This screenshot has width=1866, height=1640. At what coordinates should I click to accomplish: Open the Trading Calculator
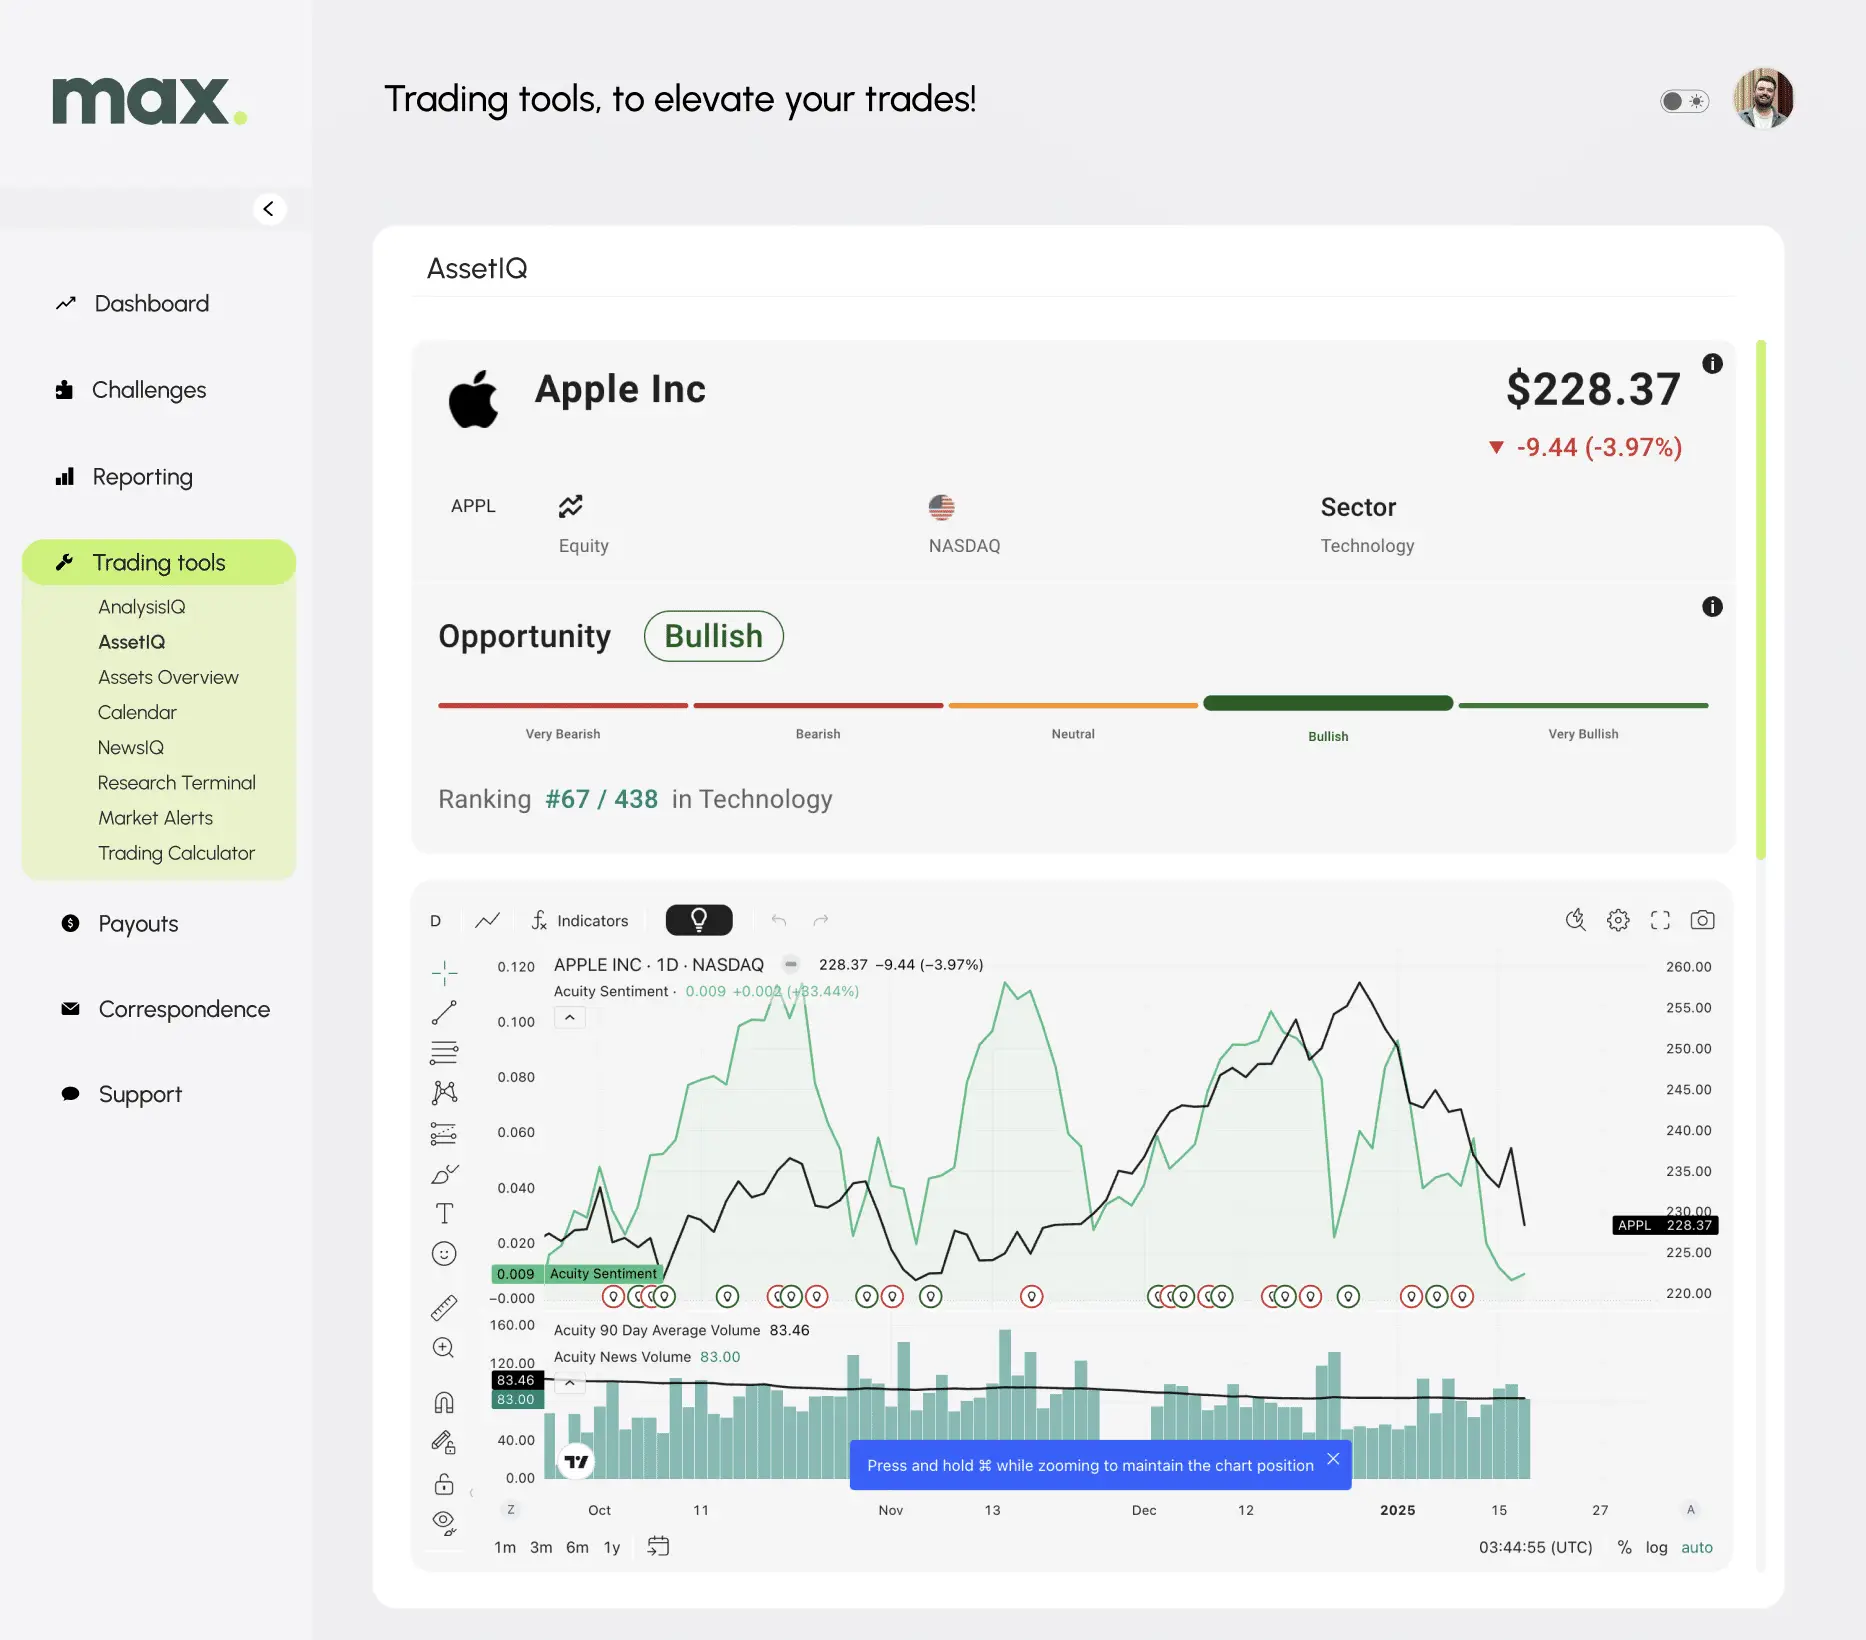(x=176, y=853)
